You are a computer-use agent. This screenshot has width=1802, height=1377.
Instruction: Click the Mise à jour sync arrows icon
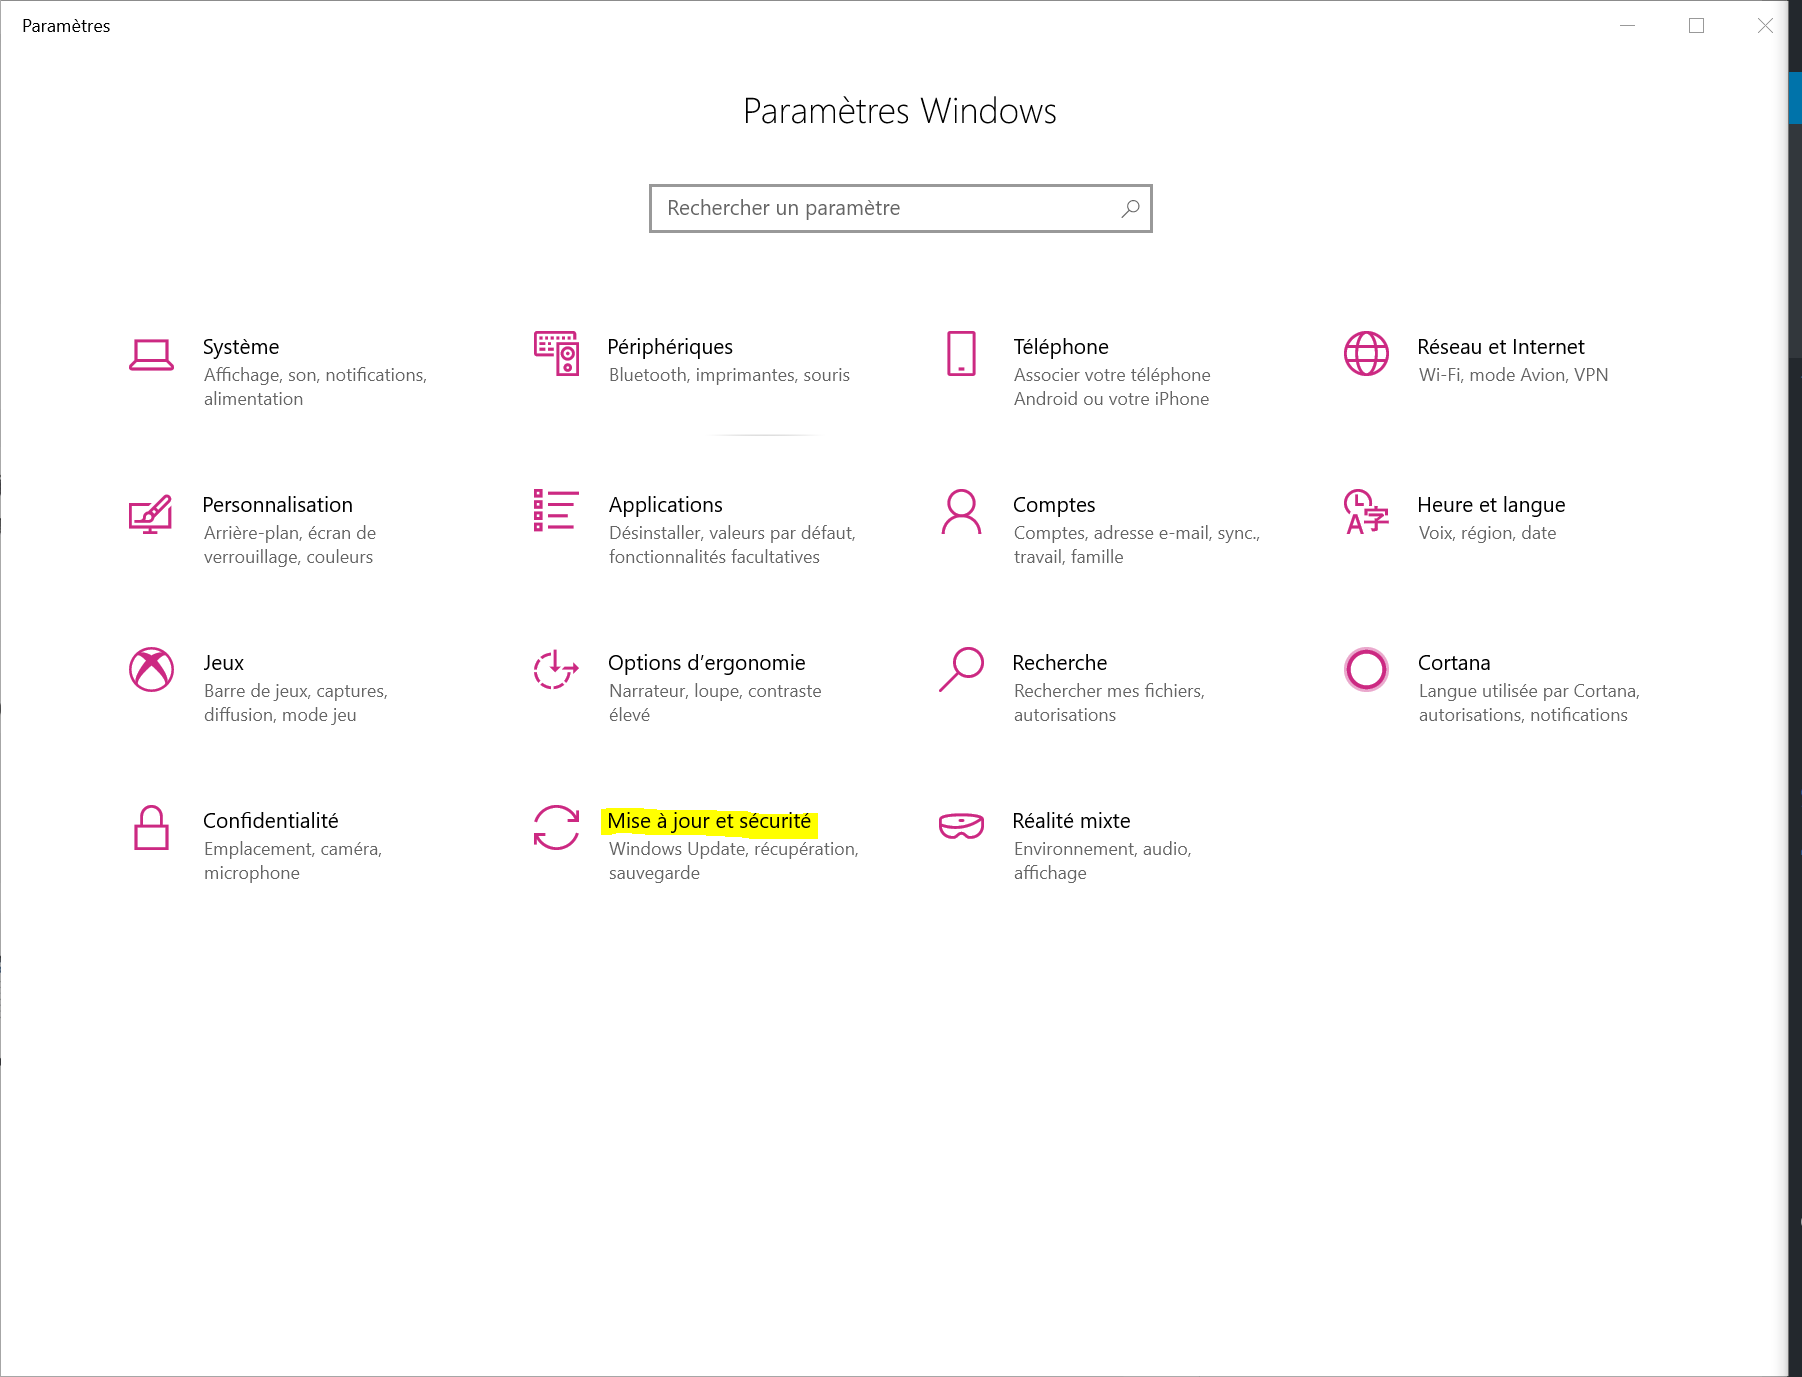click(x=556, y=828)
